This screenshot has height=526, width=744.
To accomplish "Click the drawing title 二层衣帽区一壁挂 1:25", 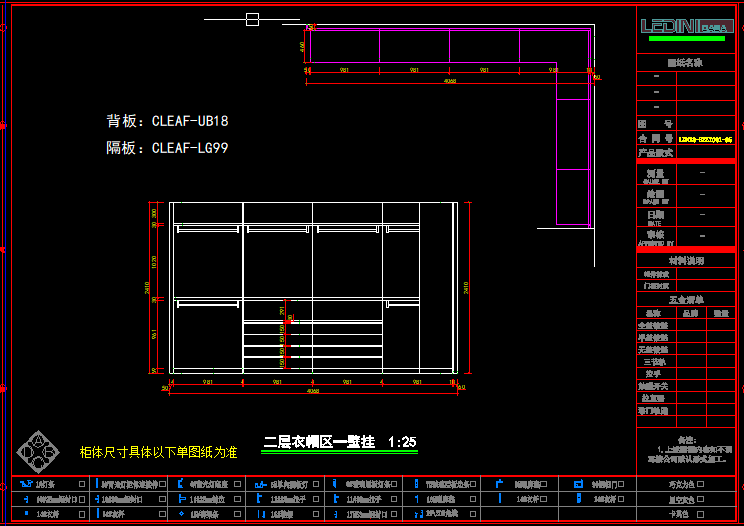I will point(339,442).
